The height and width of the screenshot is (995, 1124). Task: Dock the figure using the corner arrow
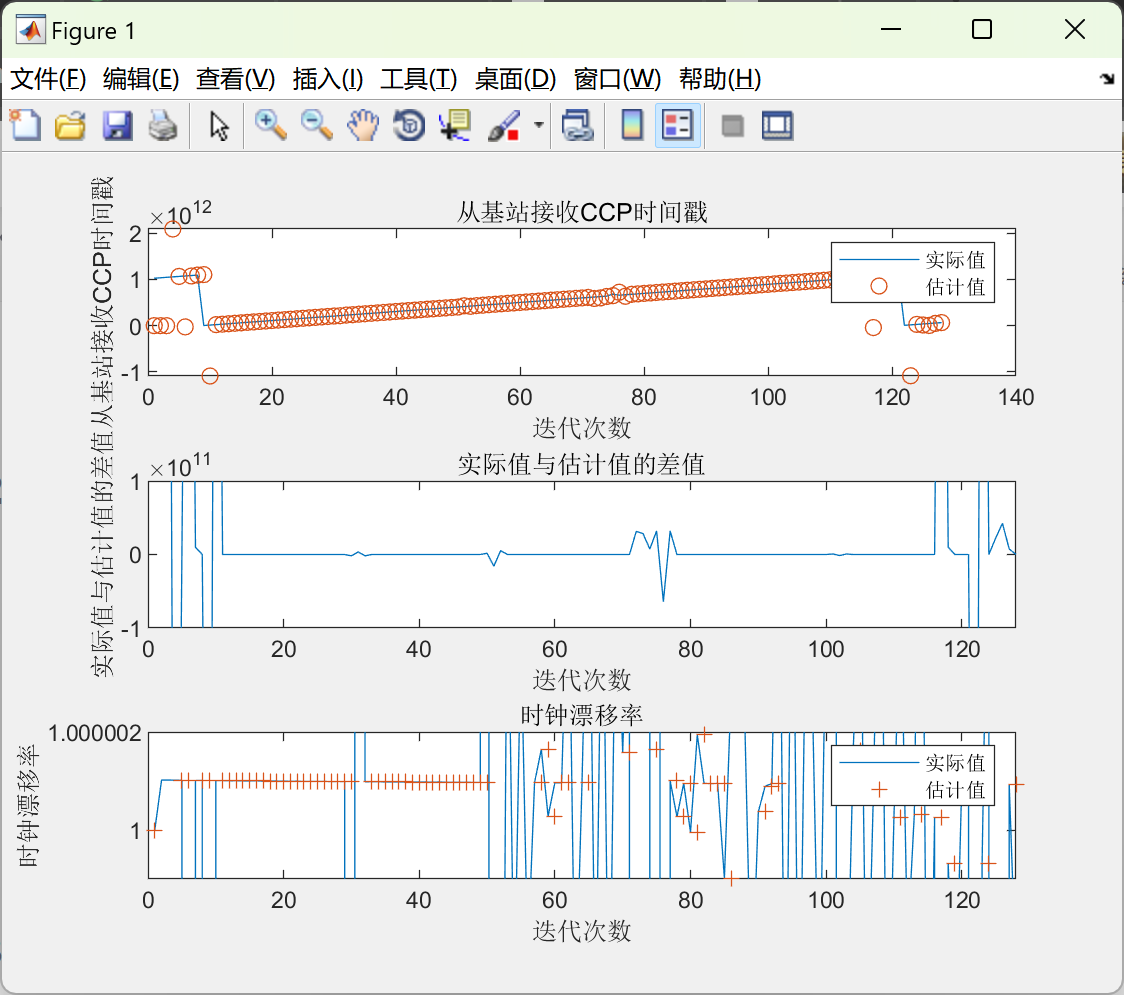point(1108,79)
